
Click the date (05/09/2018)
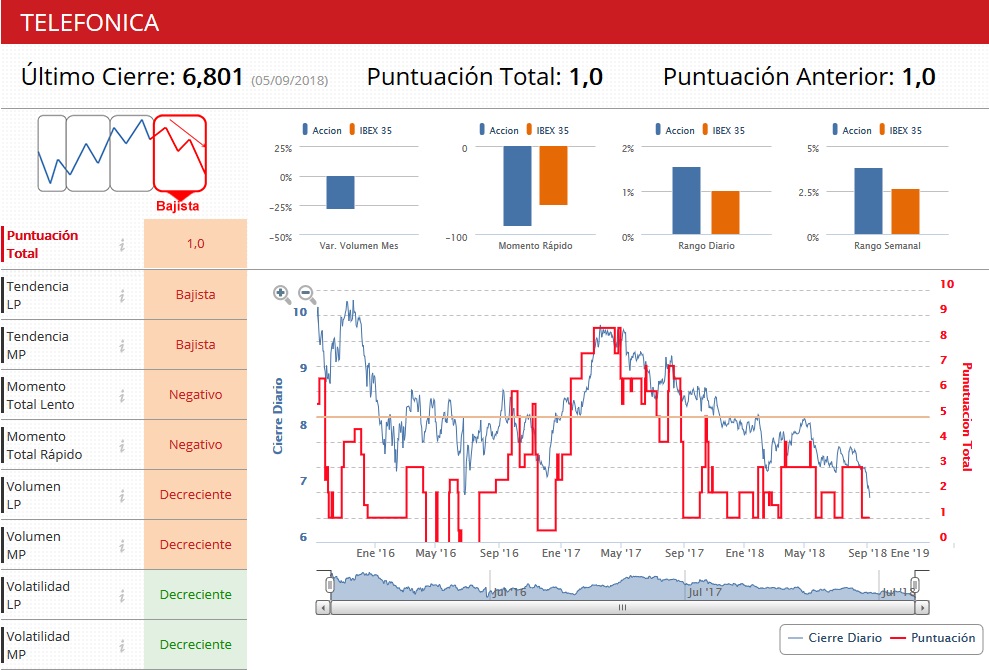click(290, 81)
